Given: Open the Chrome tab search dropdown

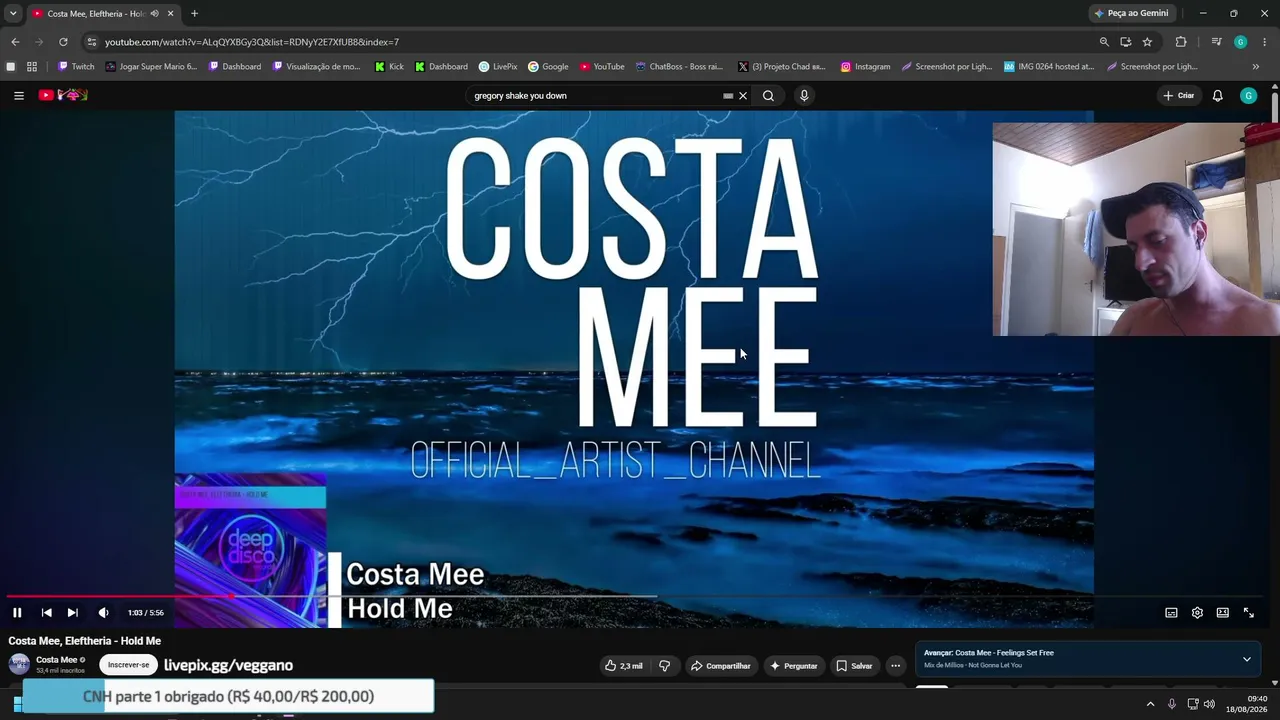Looking at the screenshot, I should (13, 13).
